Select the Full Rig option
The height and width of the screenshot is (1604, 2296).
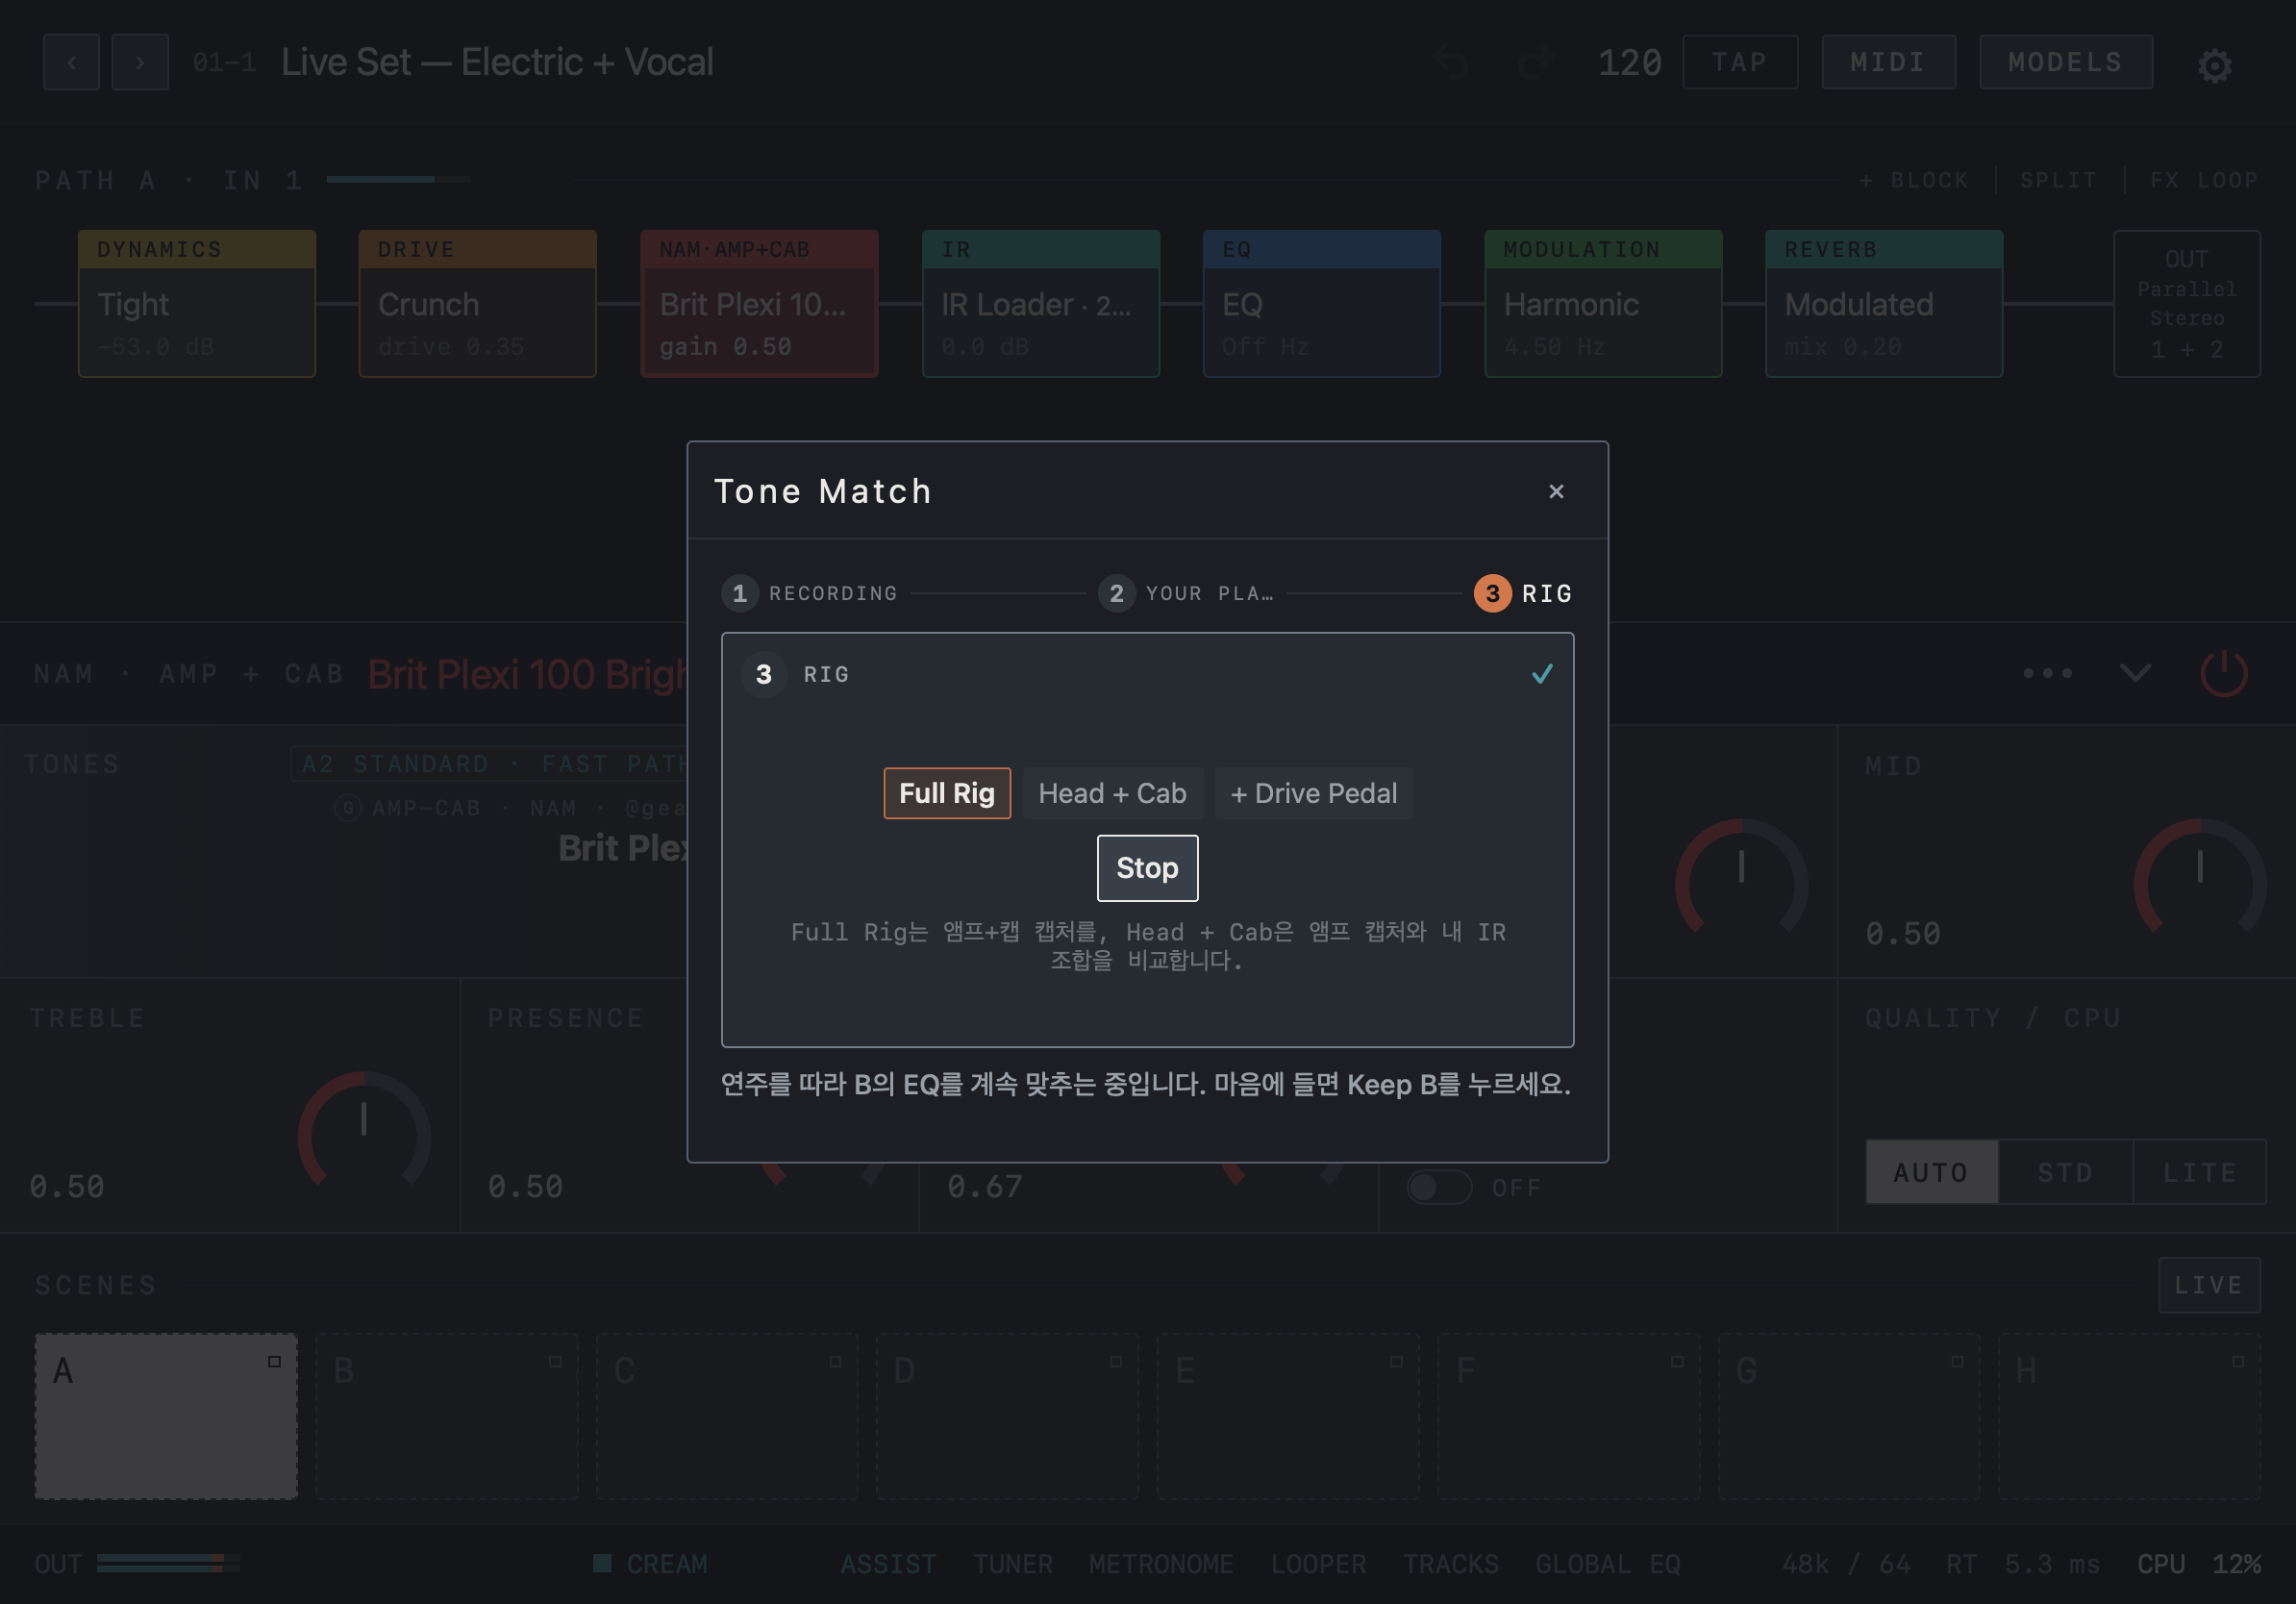(946, 793)
